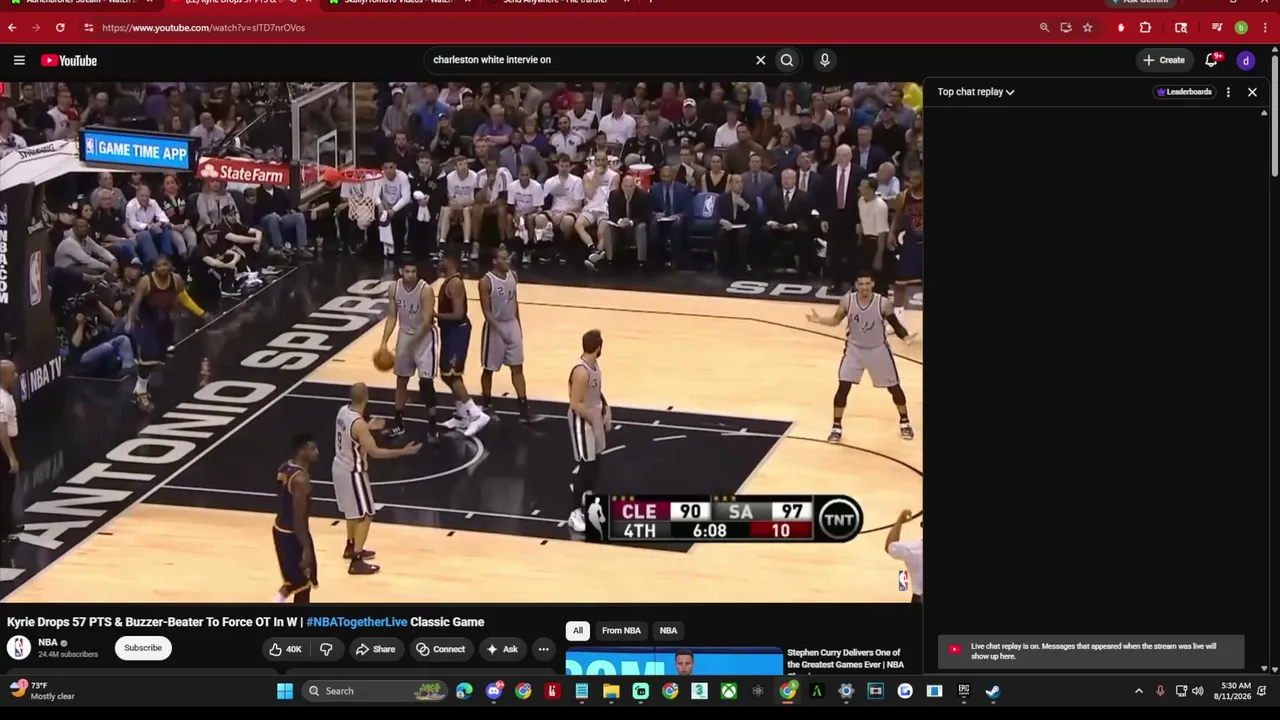Open the Chrome extensions puzzle menu
This screenshot has height=720, width=1280.
pos(1145,28)
